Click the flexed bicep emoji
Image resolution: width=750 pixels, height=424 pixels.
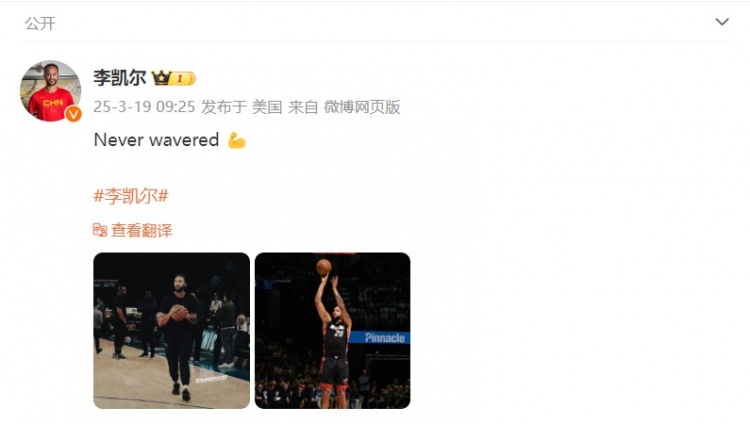tap(236, 140)
